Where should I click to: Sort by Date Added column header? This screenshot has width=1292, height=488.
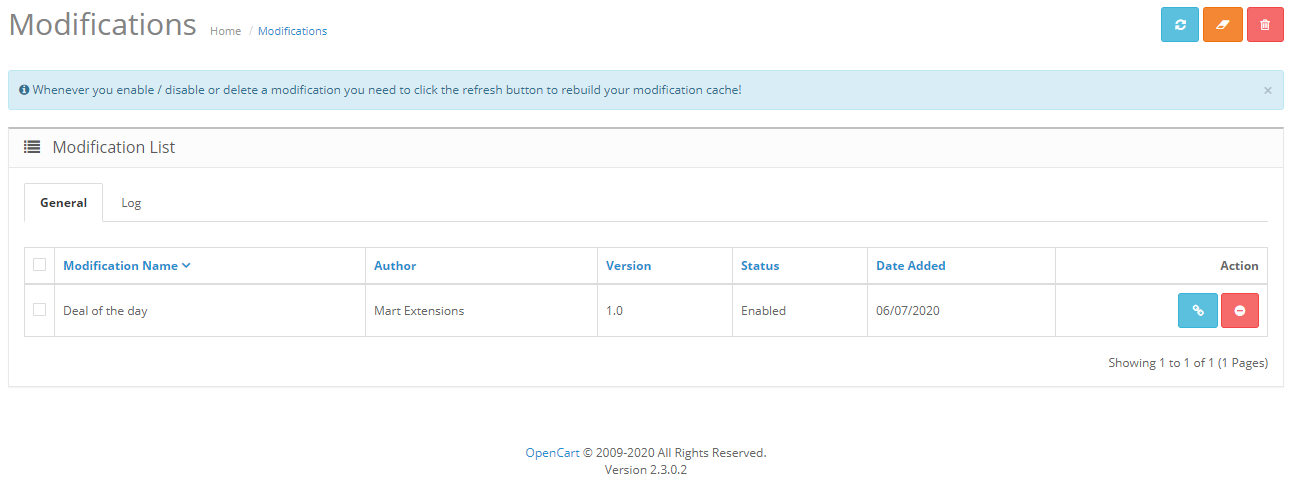tap(911, 266)
